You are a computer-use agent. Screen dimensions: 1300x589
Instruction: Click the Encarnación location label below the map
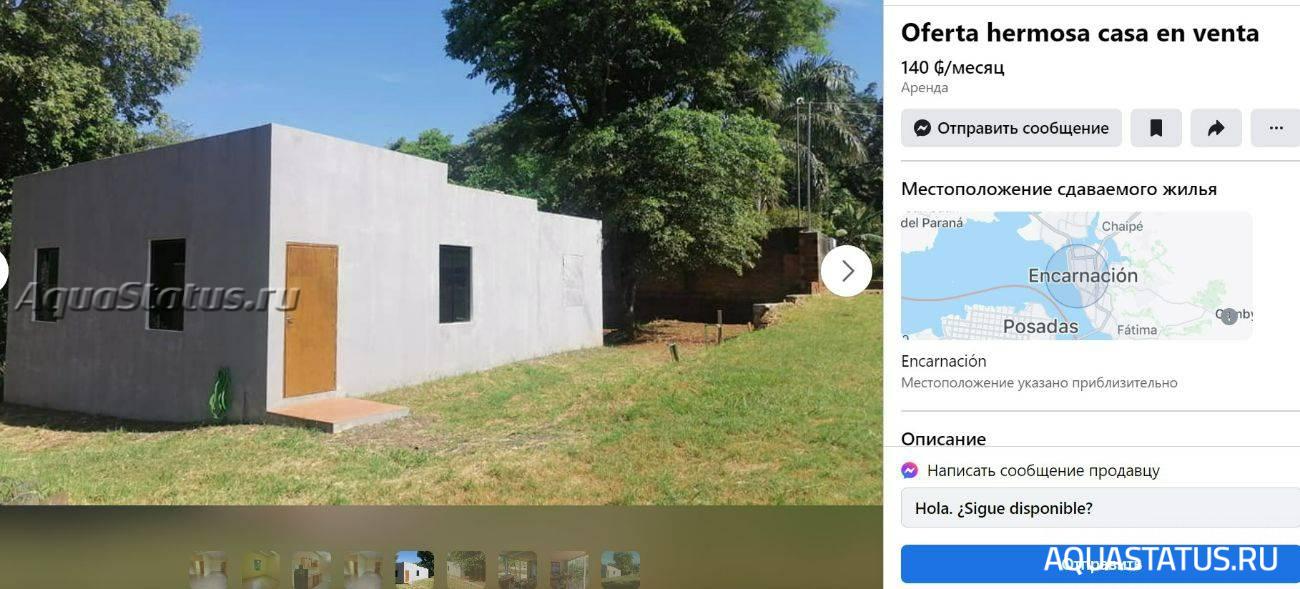(x=943, y=361)
